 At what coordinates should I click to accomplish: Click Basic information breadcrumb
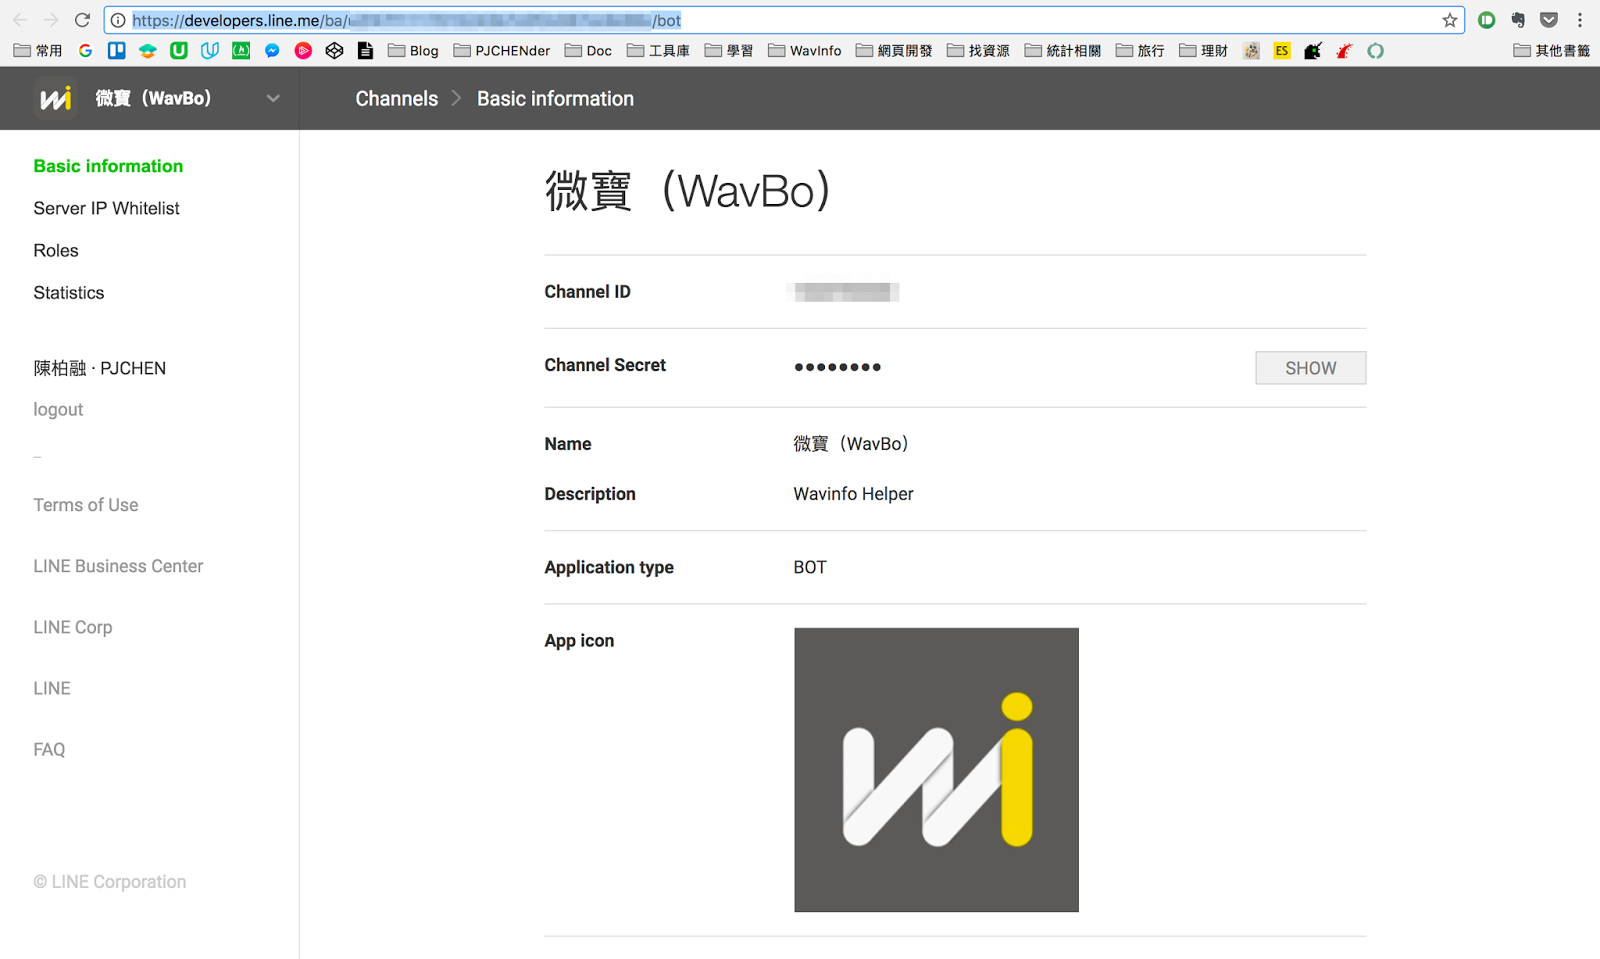(555, 98)
